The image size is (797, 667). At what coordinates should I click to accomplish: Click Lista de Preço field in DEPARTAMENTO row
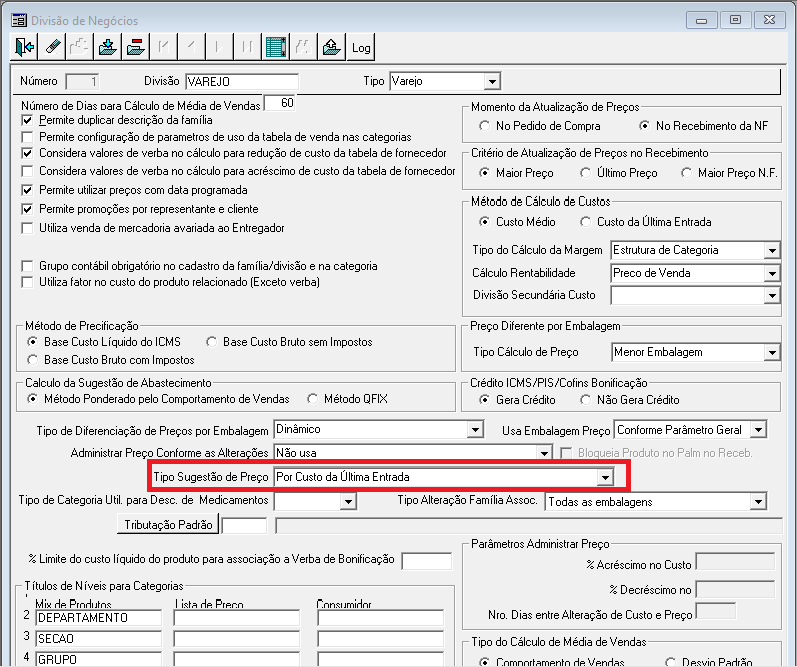236,618
